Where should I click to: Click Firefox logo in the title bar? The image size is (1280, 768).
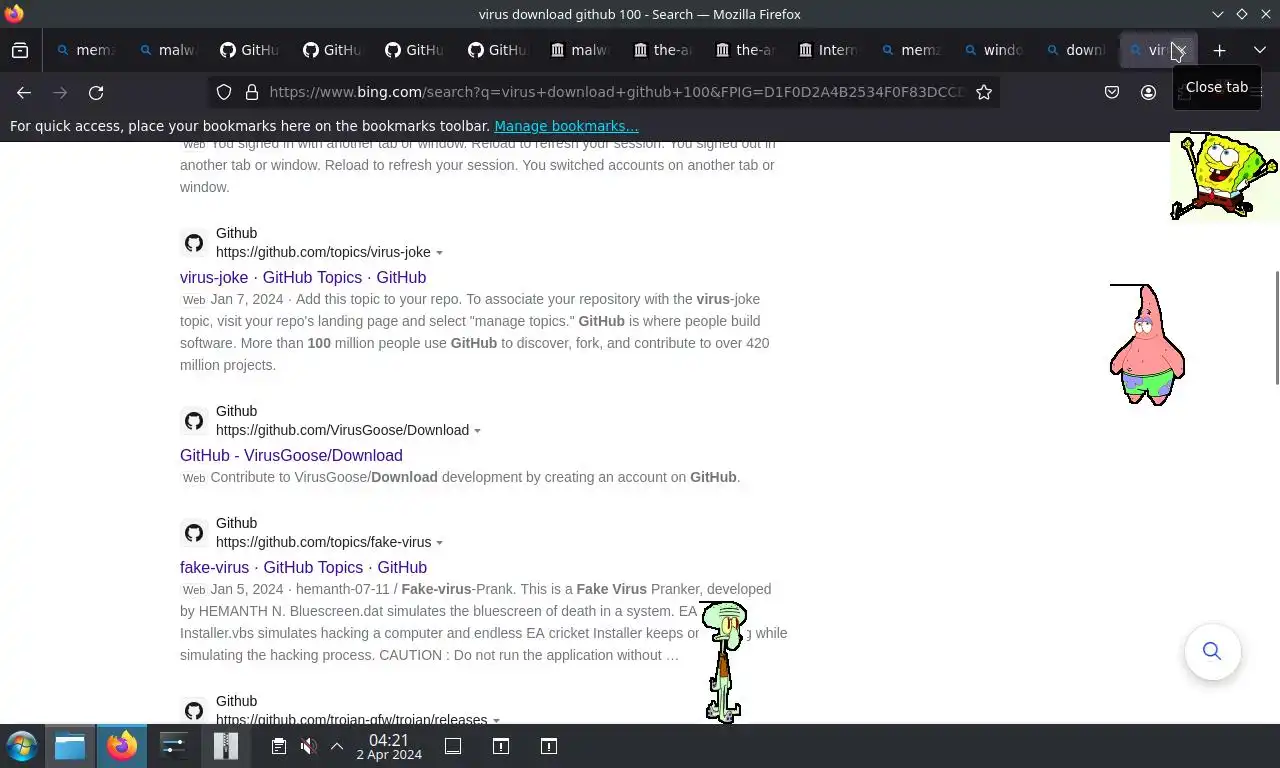point(14,14)
